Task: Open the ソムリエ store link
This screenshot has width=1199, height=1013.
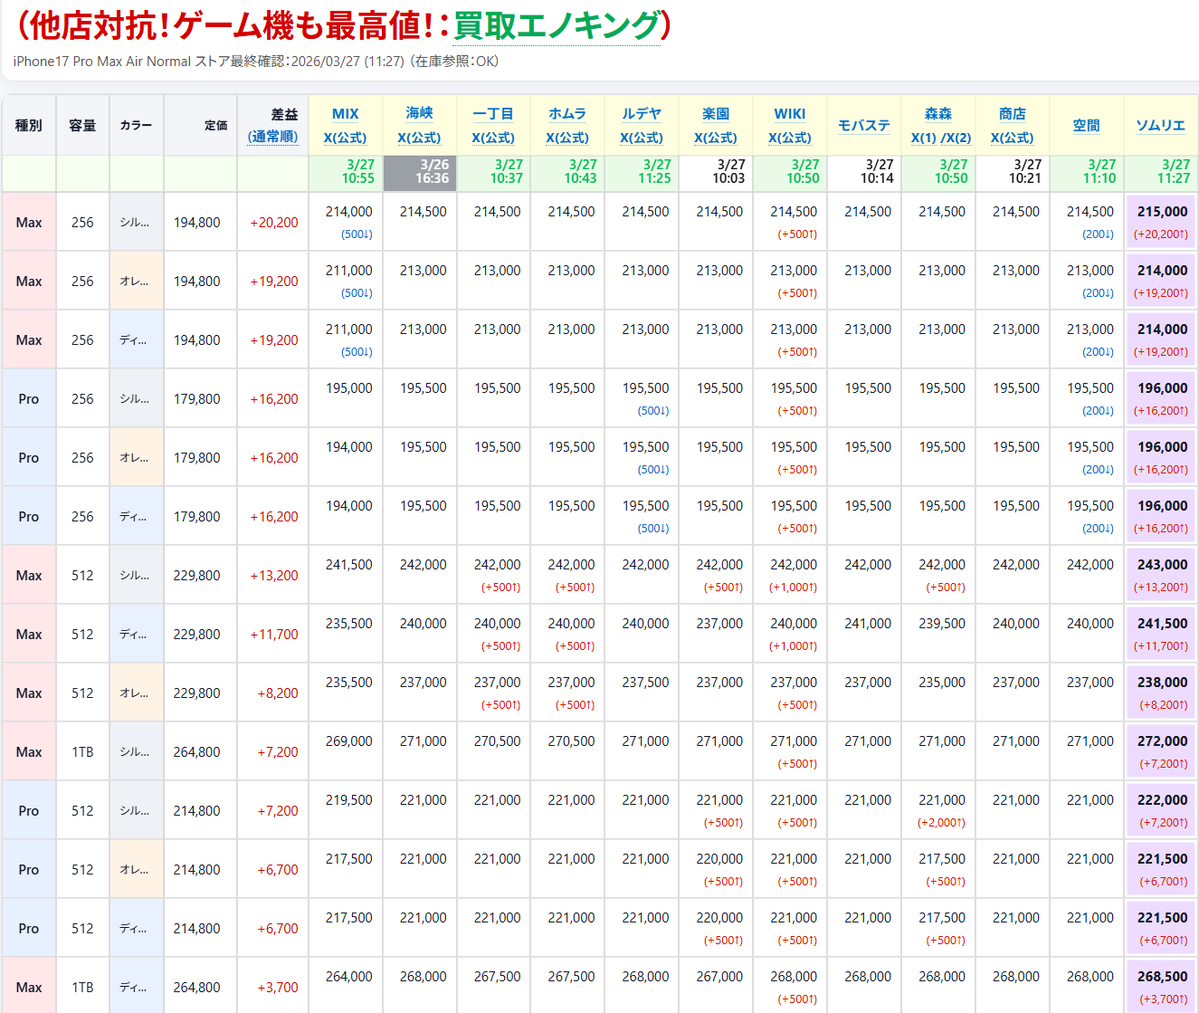Action: 1160,125
